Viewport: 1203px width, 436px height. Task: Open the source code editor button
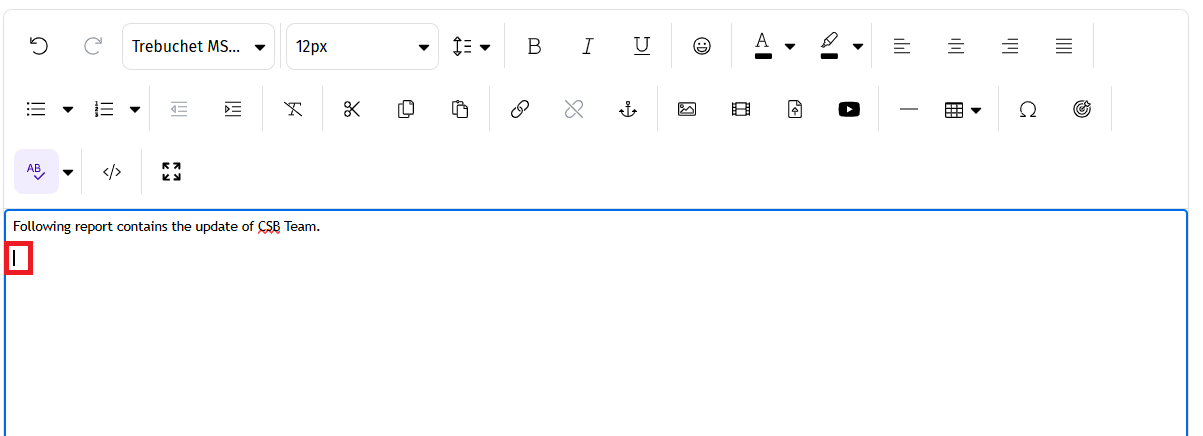click(112, 172)
